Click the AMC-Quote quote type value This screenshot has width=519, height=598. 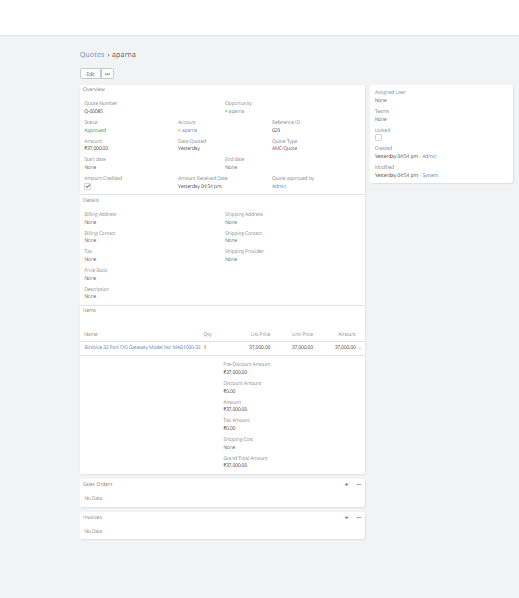(x=284, y=148)
